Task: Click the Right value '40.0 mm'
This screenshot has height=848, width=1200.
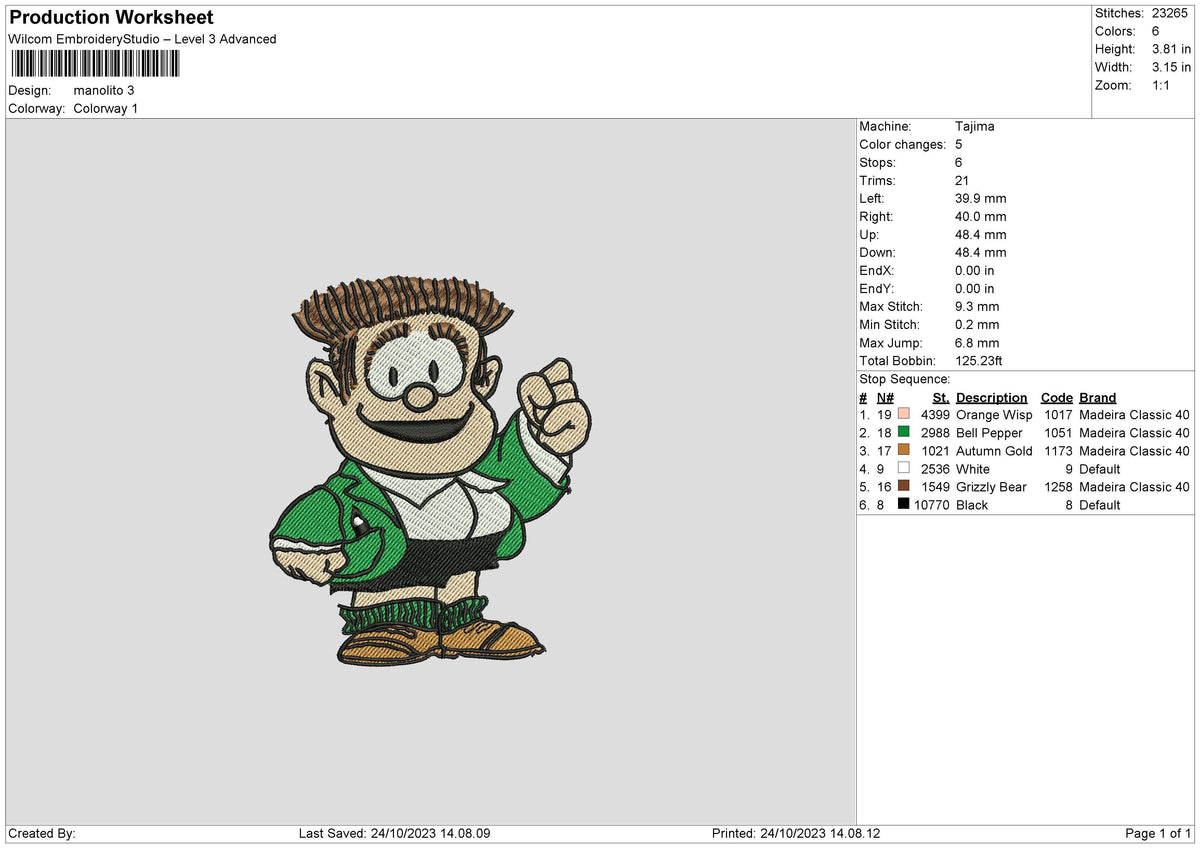Action: pyautogui.click(x=981, y=216)
